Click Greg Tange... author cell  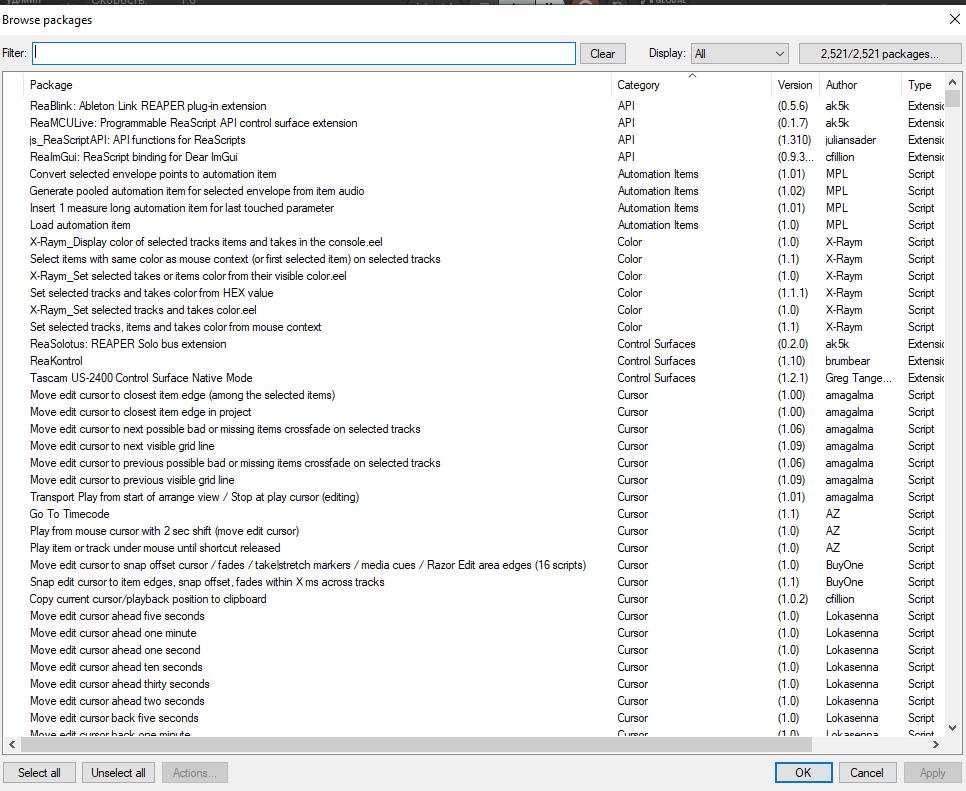pos(858,378)
